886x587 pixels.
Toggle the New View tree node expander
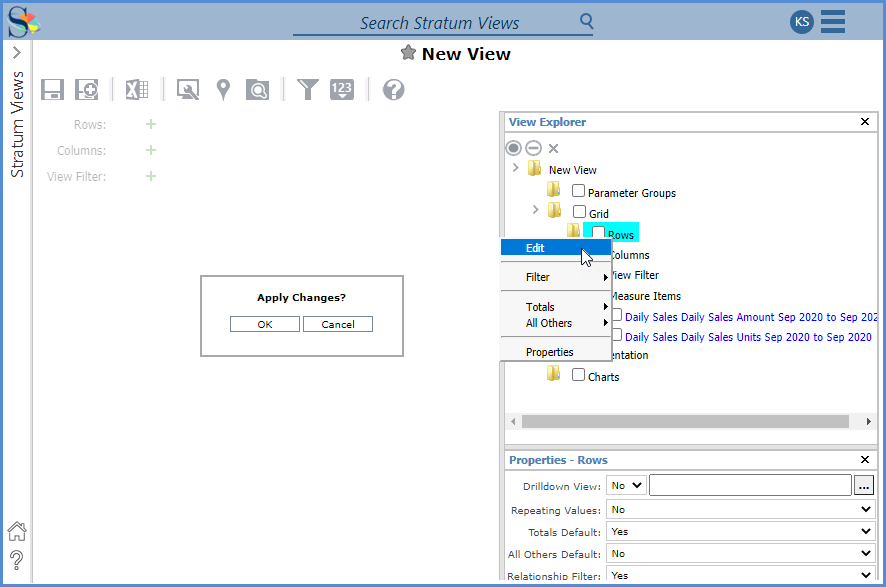pos(515,168)
